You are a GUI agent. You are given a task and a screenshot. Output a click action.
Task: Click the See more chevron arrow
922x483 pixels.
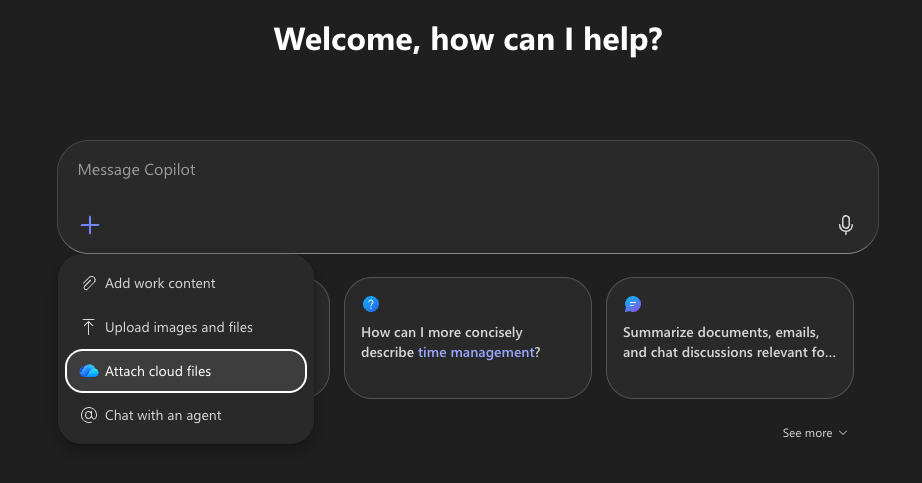(x=843, y=433)
